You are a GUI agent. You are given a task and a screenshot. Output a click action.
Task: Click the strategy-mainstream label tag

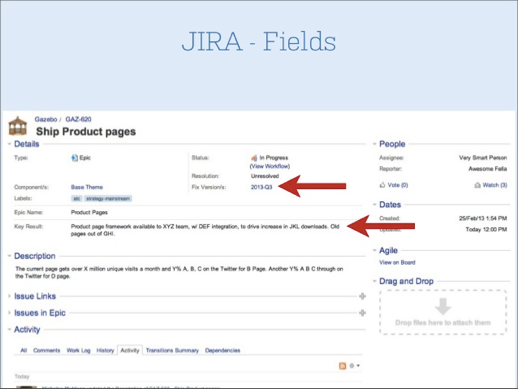click(x=108, y=199)
